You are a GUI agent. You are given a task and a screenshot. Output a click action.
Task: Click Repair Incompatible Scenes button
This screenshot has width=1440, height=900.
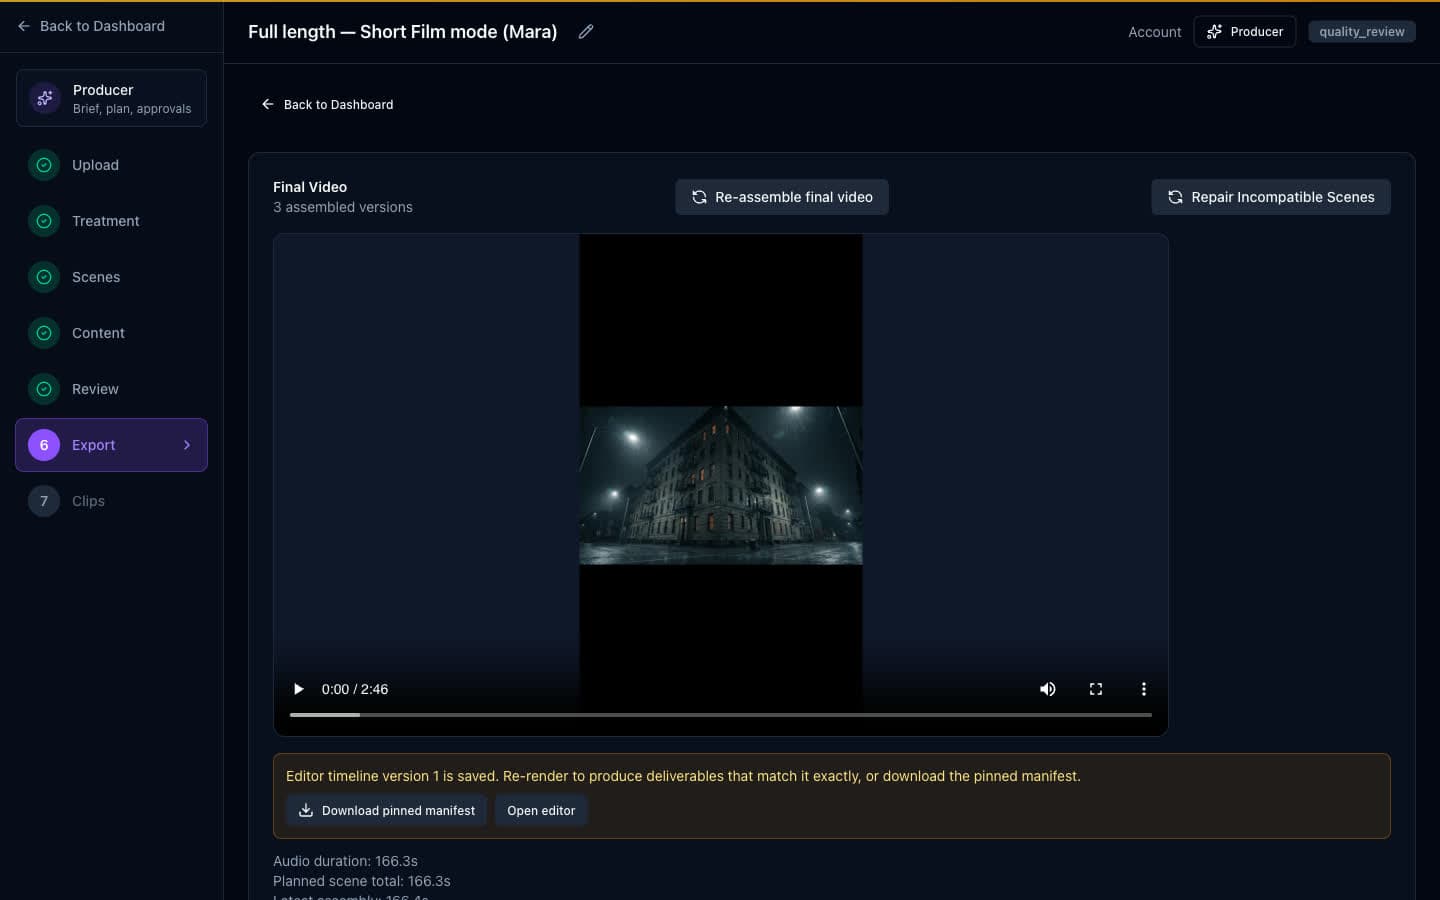point(1271,197)
